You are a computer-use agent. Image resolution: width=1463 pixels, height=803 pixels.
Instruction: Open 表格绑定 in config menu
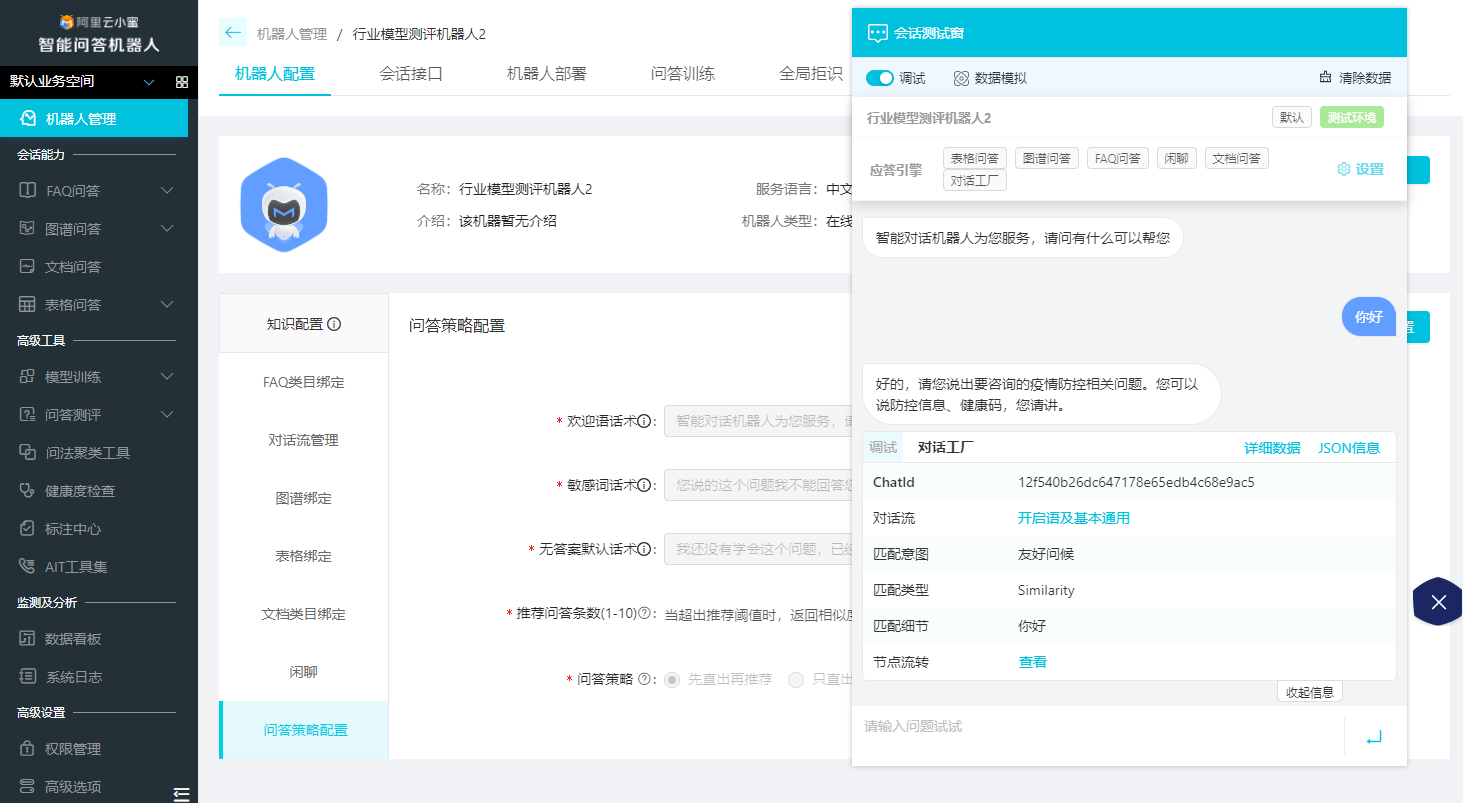304,556
